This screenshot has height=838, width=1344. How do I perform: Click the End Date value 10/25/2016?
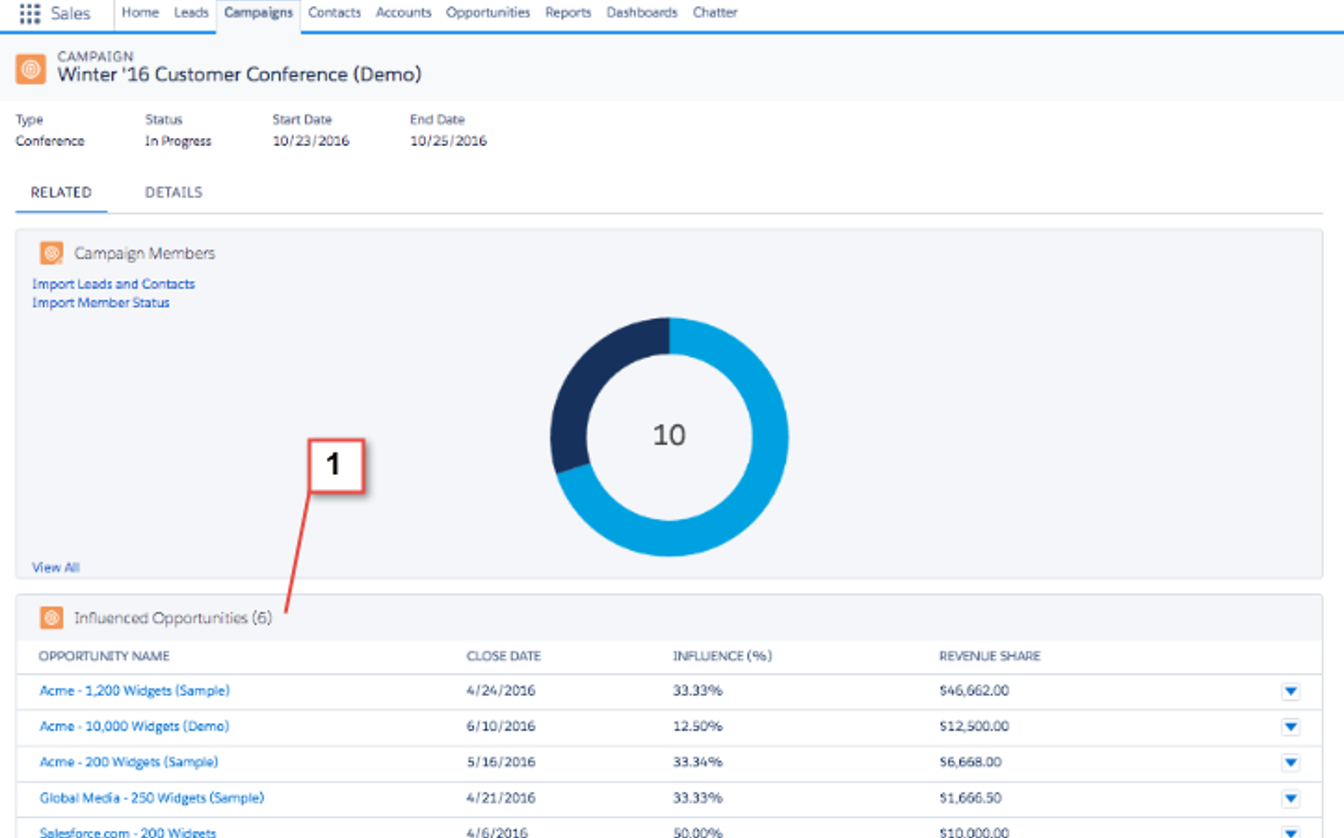(448, 141)
